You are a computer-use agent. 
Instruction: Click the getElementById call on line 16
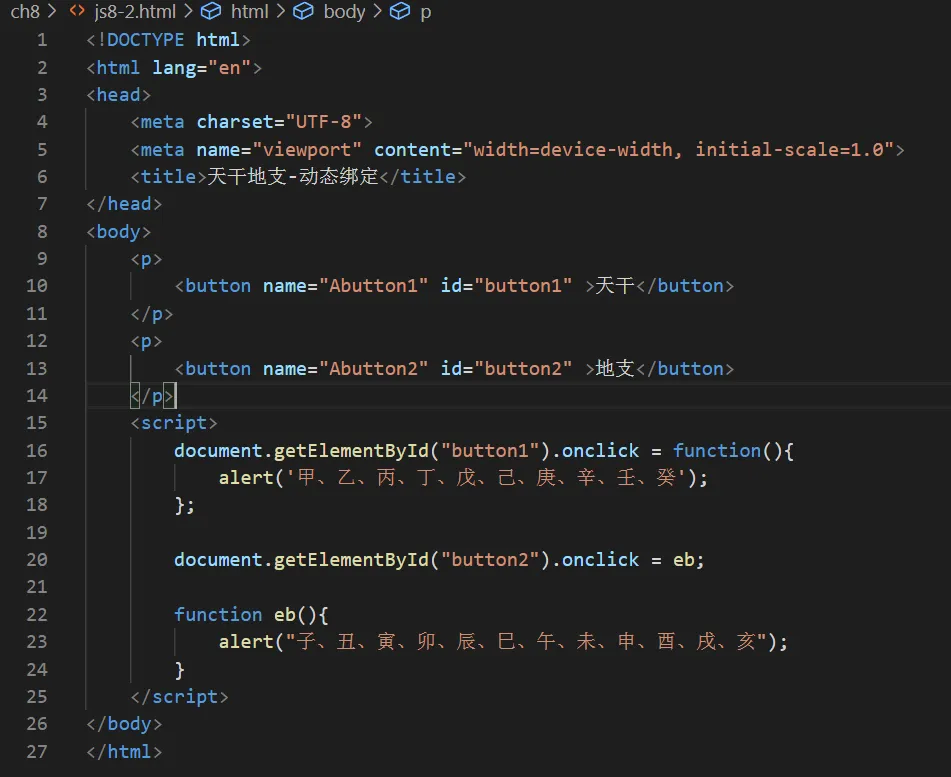(350, 450)
